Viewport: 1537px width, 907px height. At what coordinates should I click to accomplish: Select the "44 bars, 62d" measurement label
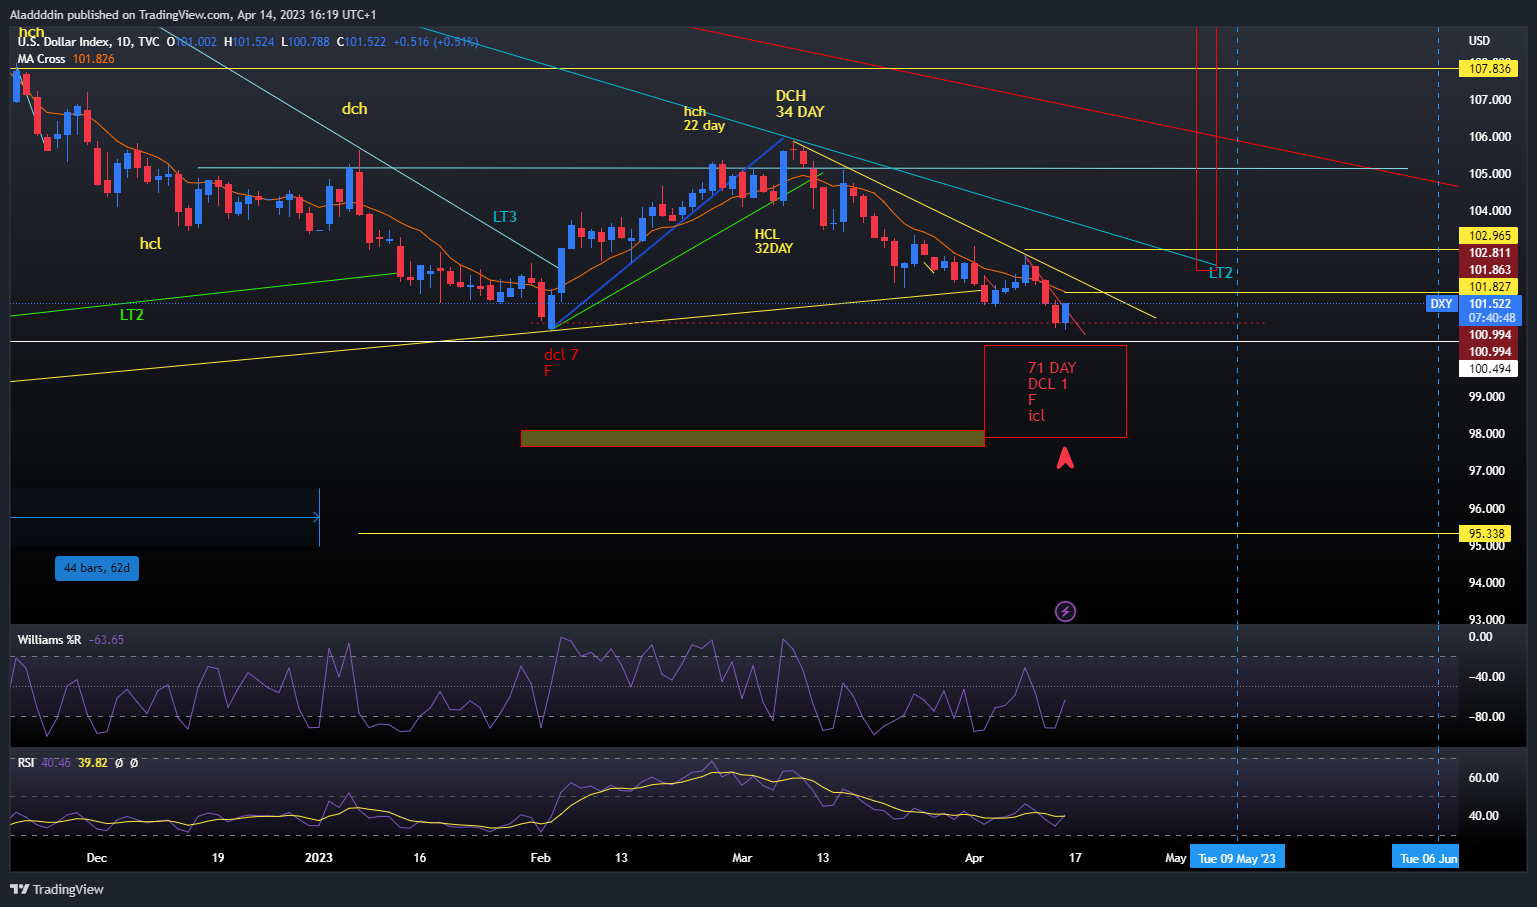click(x=97, y=568)
